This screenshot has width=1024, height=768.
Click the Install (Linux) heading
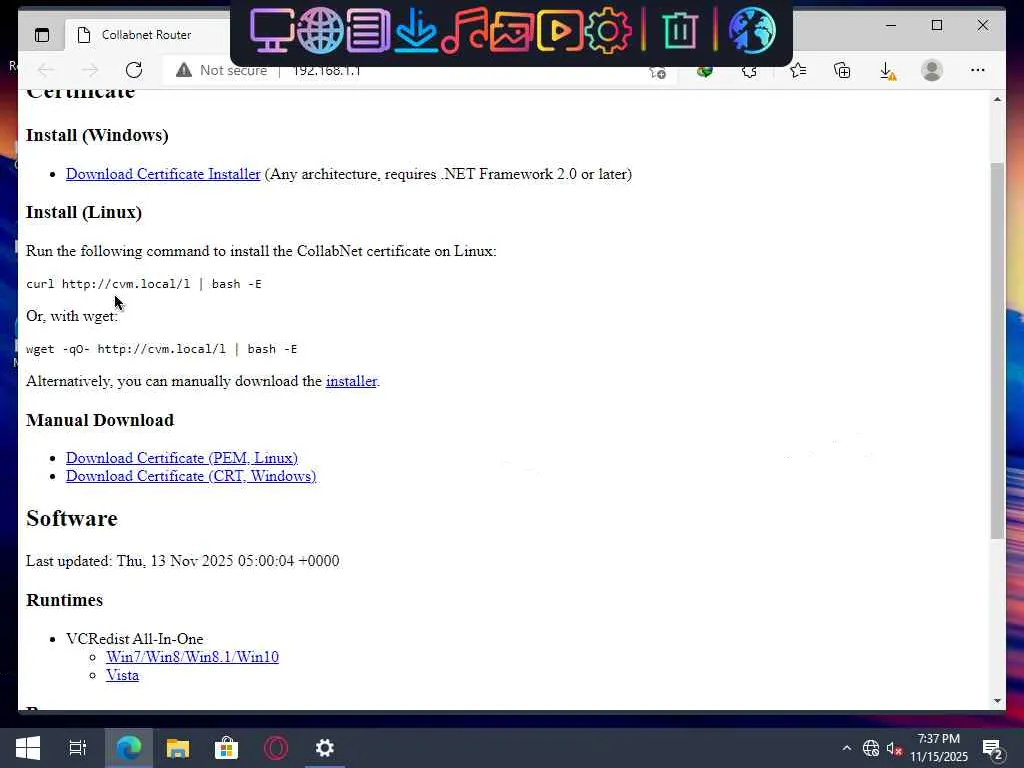click(84, 212)
